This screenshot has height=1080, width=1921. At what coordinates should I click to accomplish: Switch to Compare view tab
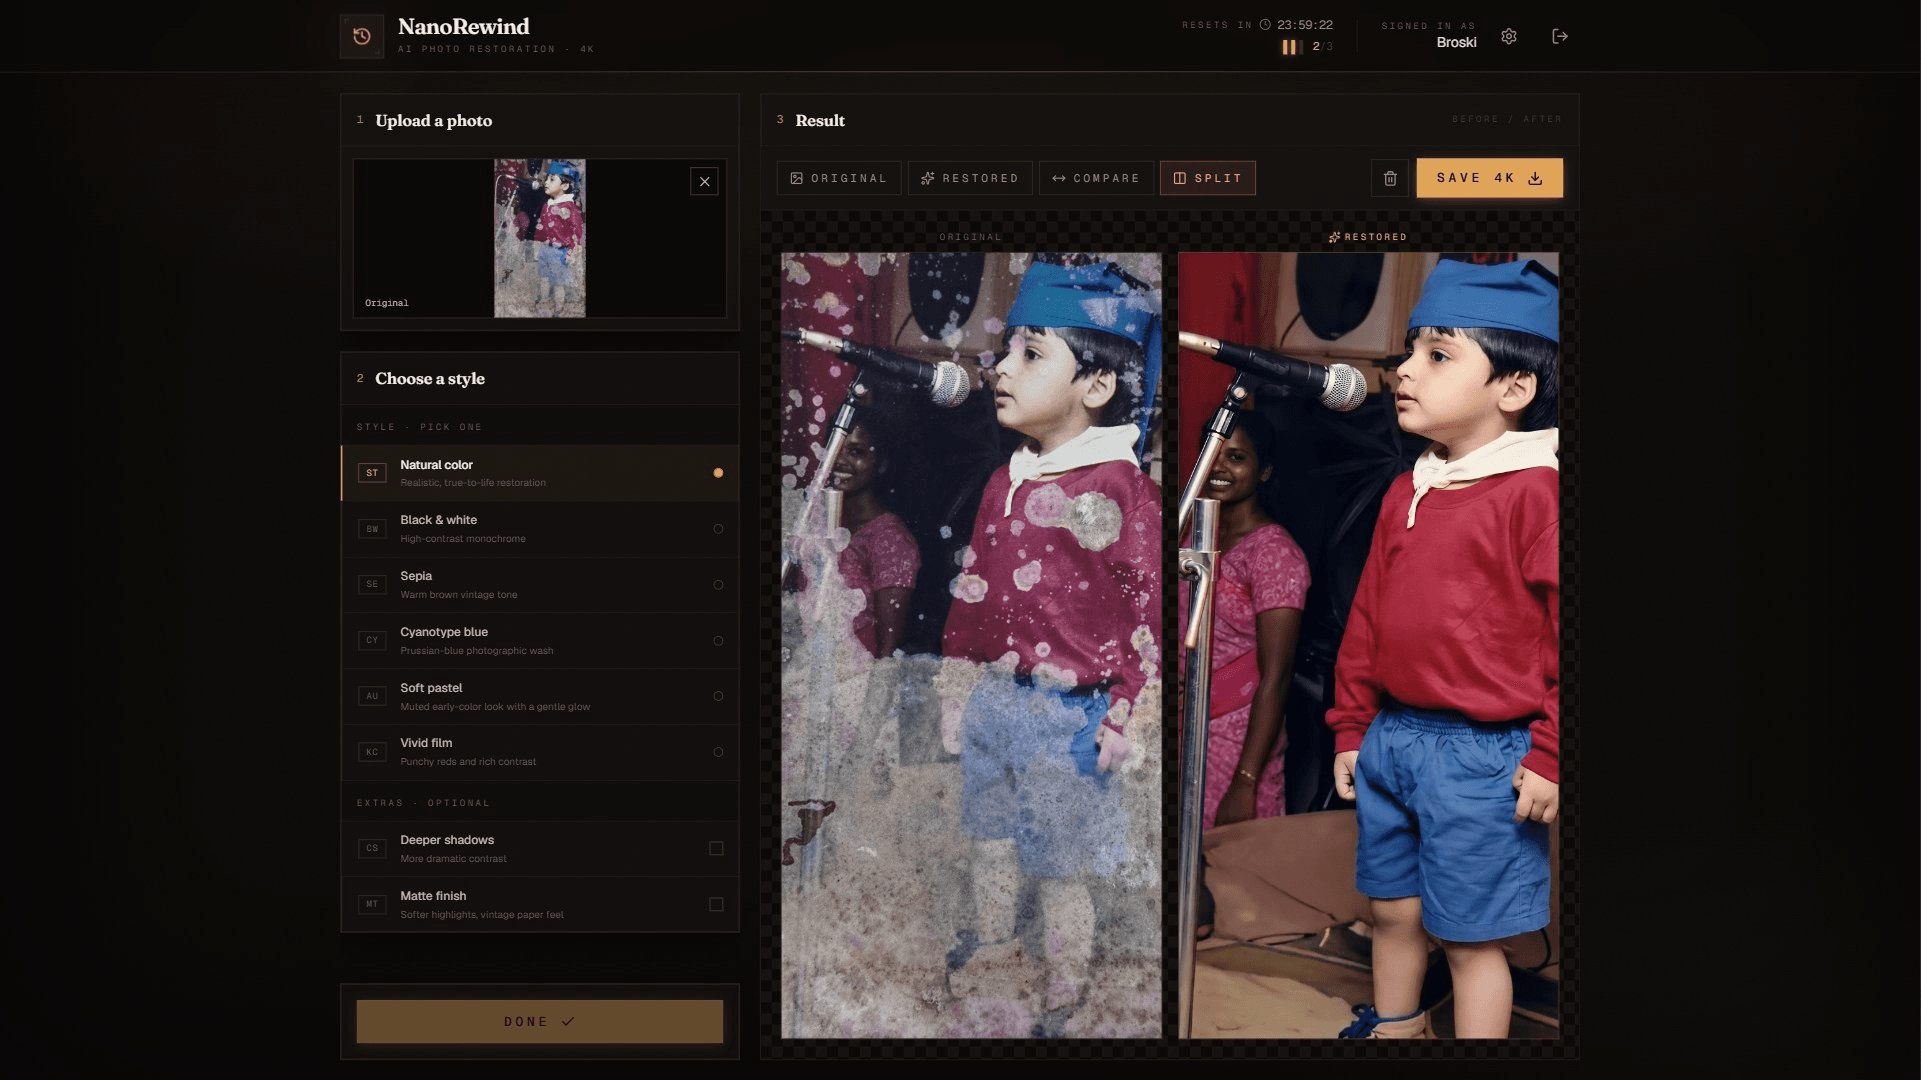[x=1096, y=178]
